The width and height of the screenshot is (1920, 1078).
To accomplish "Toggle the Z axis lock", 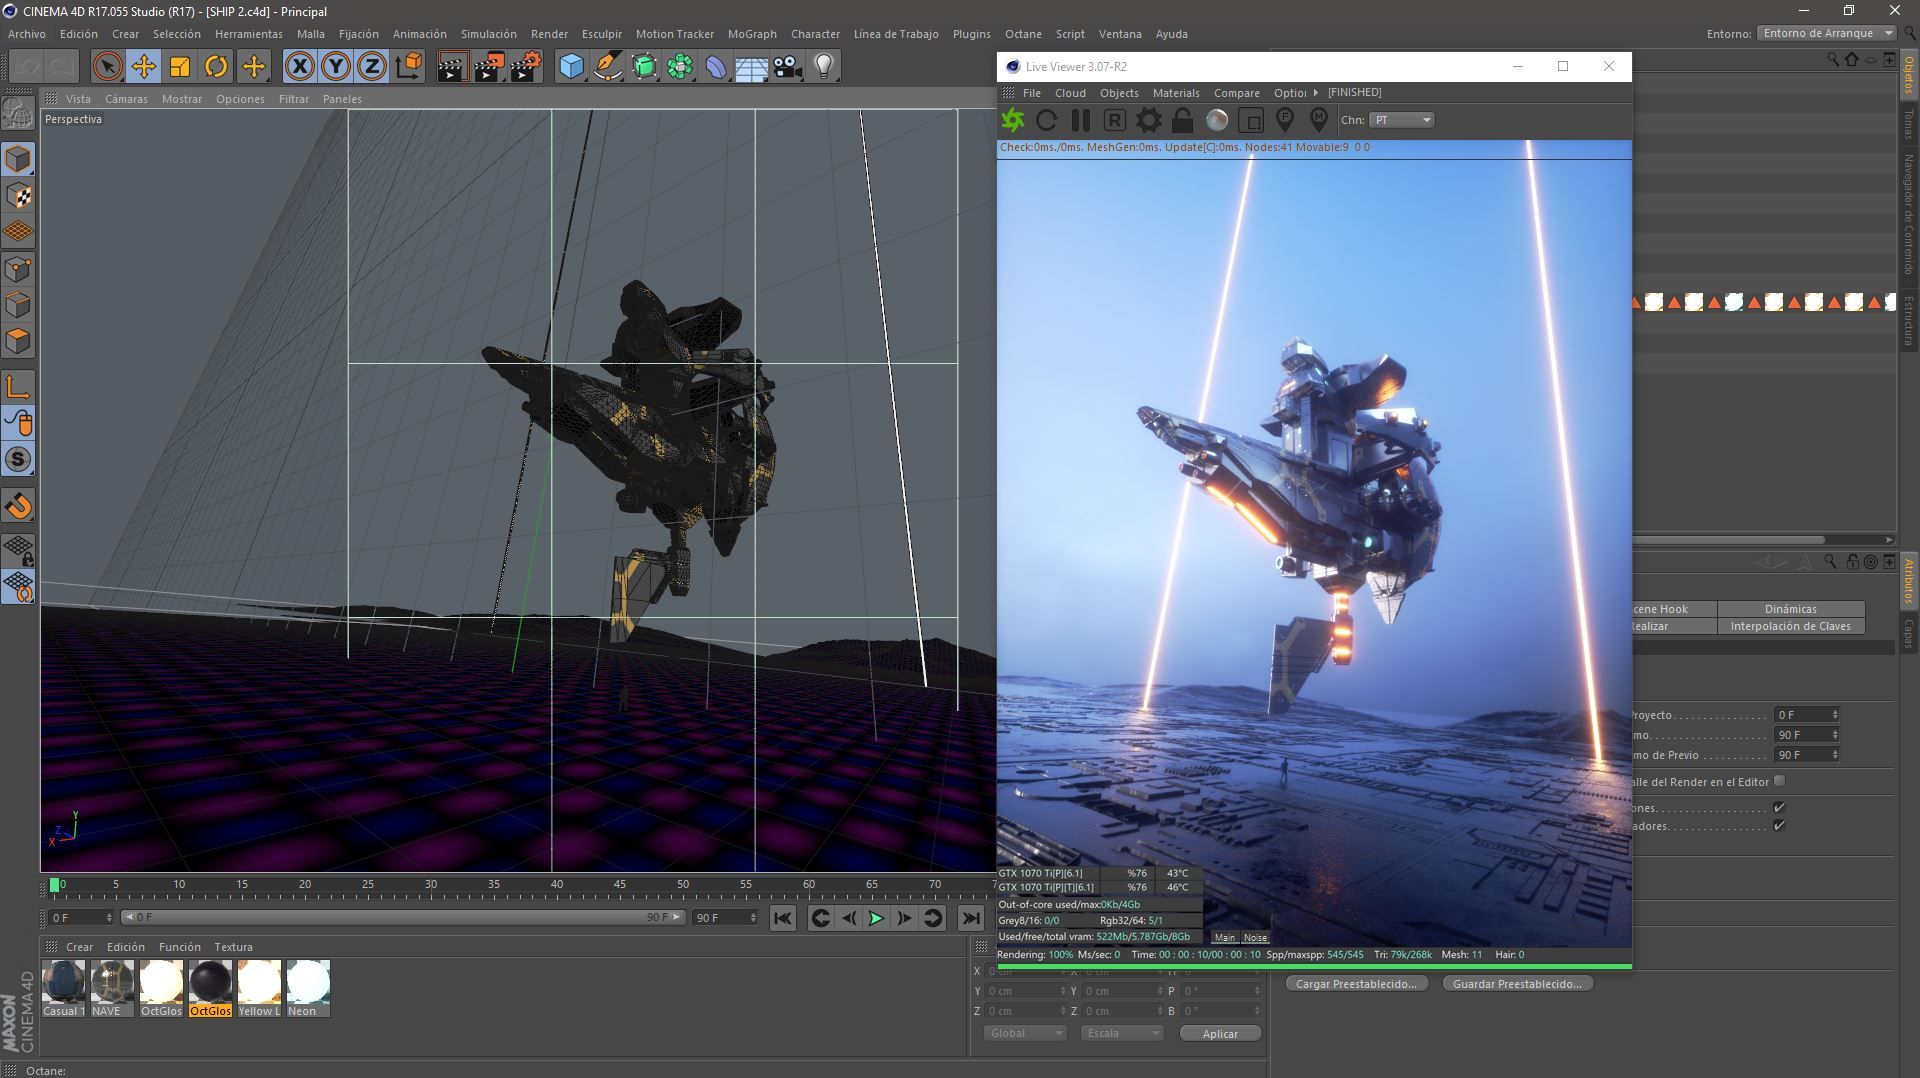I will 372,67.
